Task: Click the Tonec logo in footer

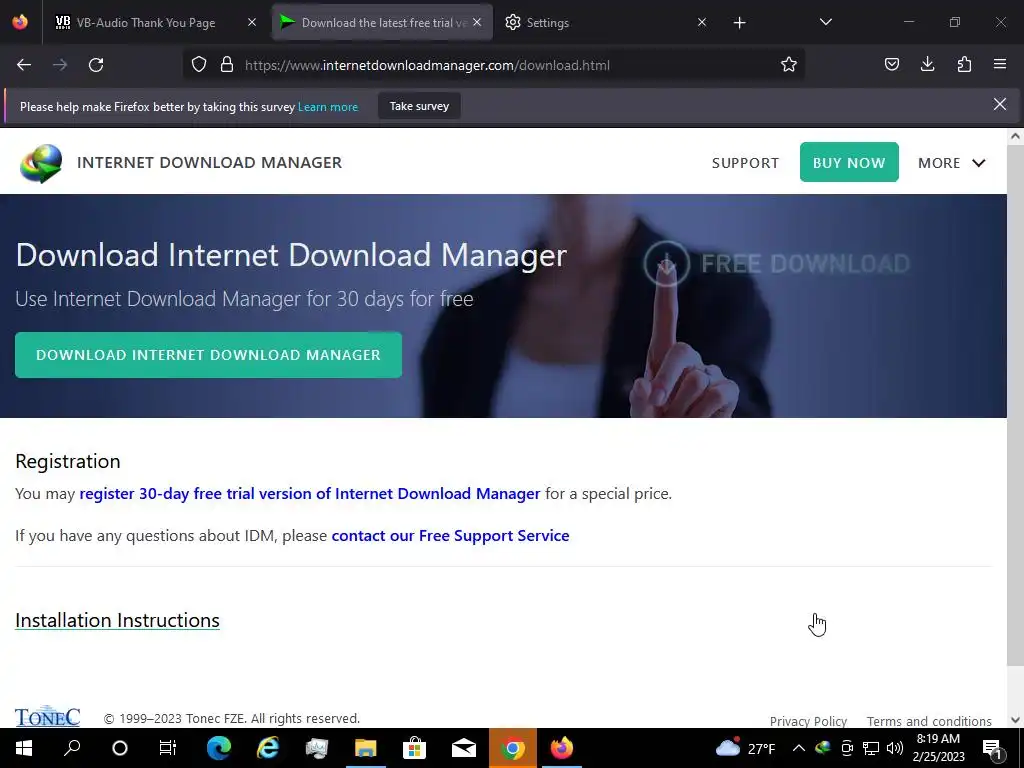Action: pos(48,716)
